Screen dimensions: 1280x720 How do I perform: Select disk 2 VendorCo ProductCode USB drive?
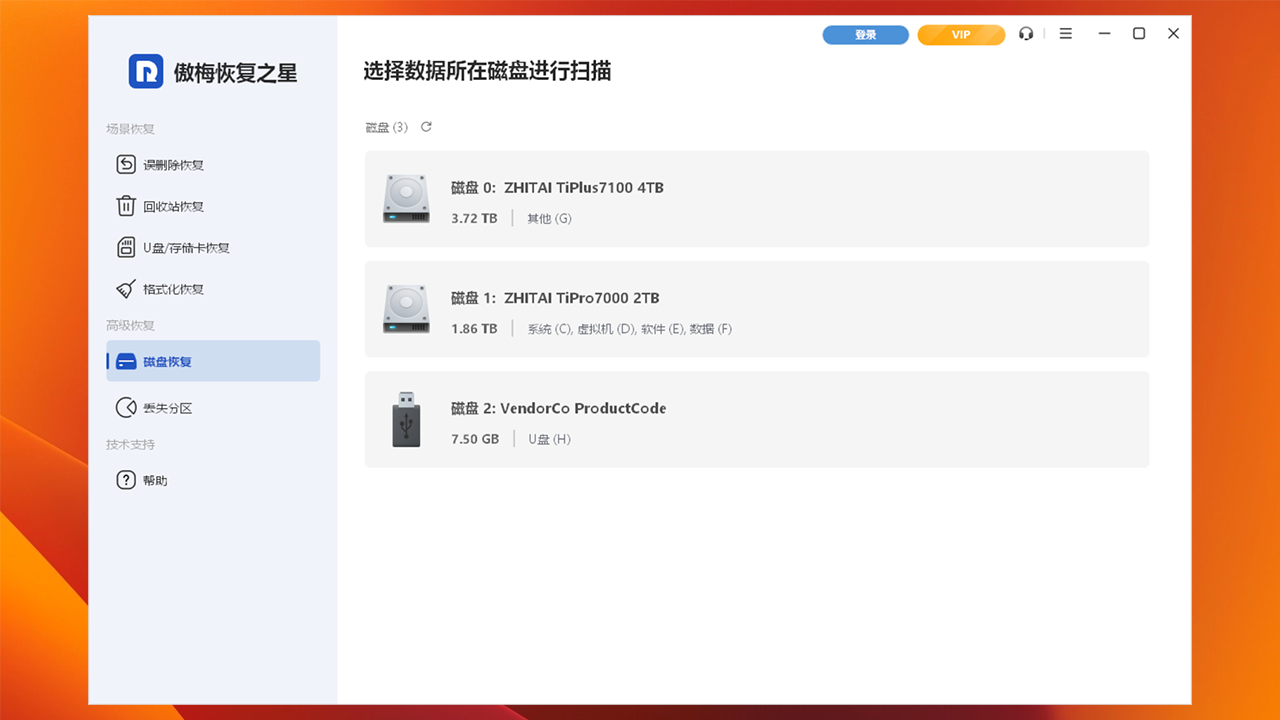point(757,419)
